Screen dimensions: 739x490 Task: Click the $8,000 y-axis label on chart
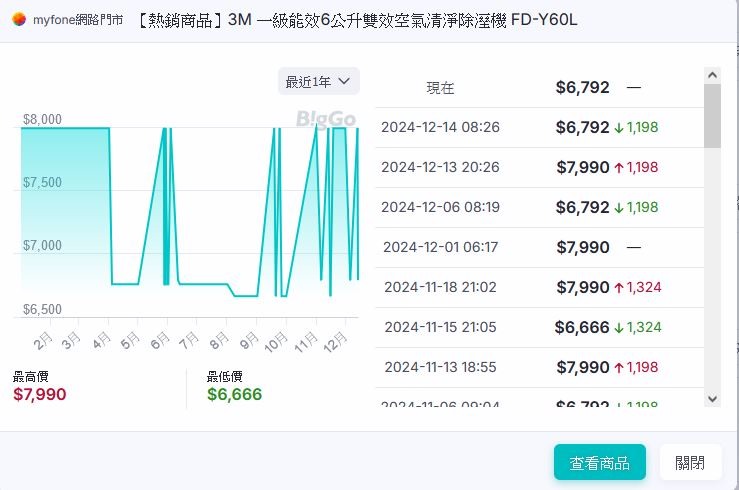coord(42,119)
